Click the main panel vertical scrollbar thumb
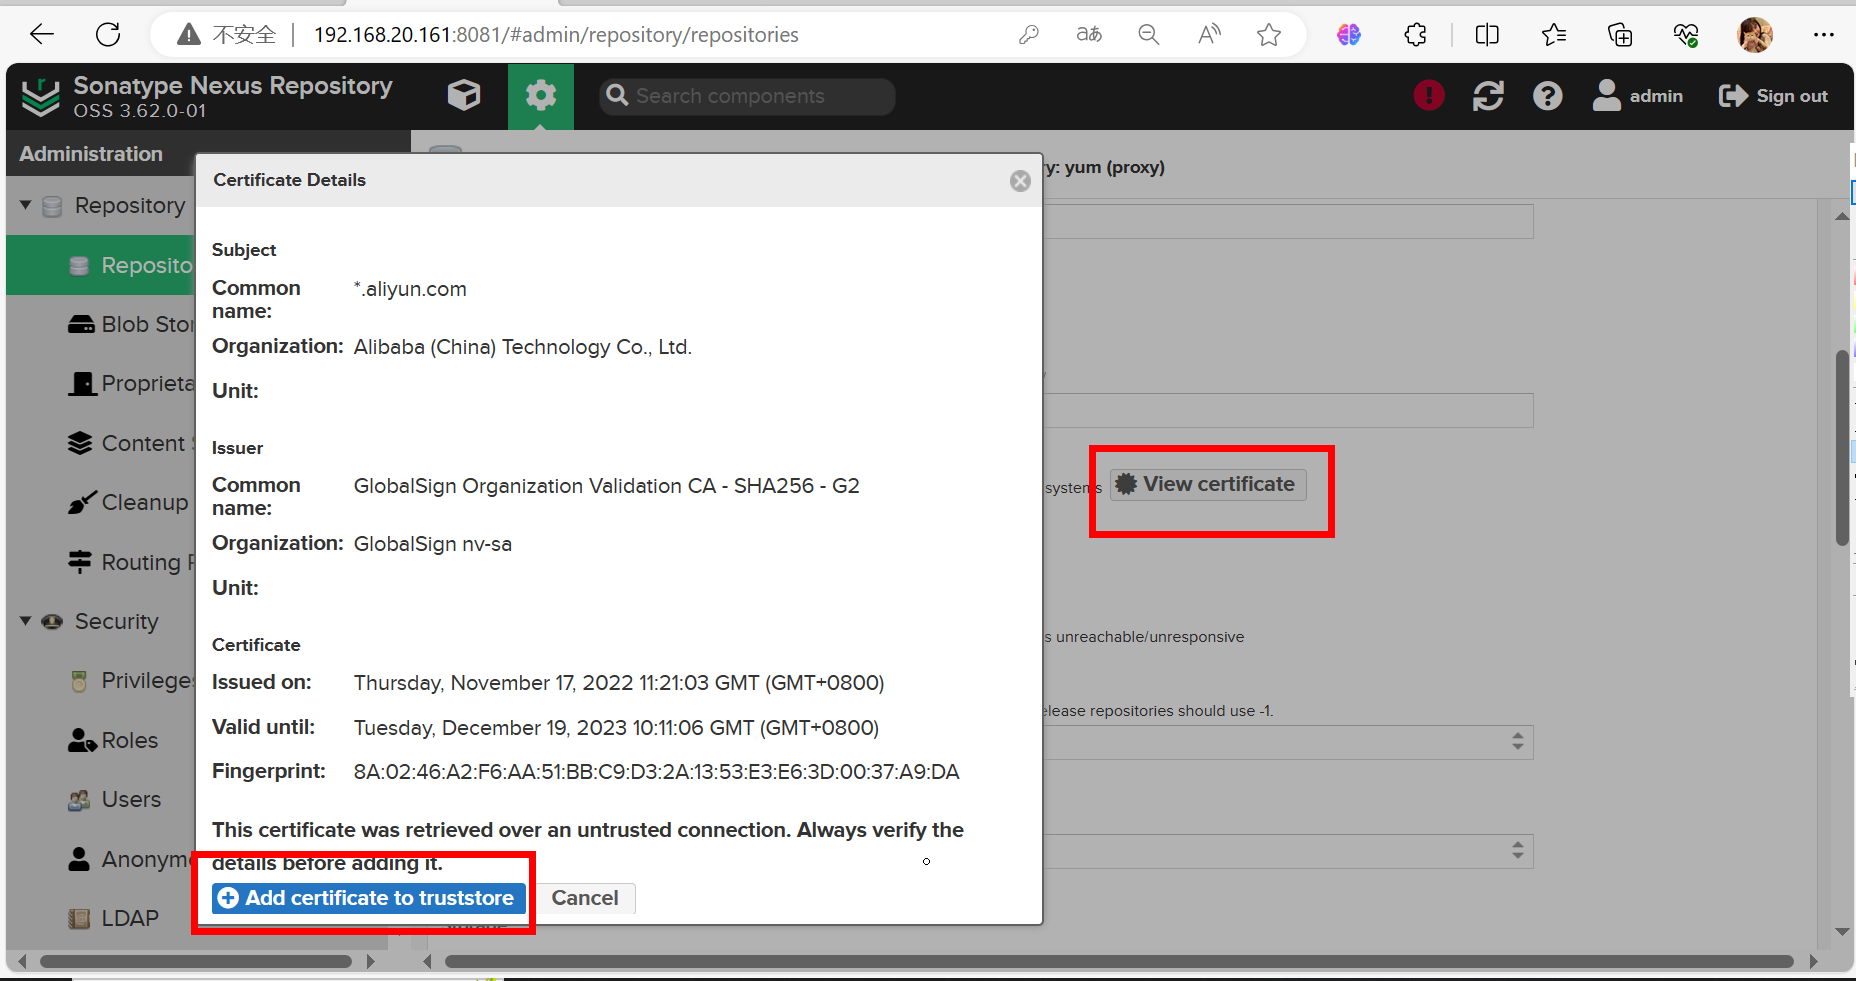The width and height of the screenshot is (1856, 981). tap(1842, 447)
